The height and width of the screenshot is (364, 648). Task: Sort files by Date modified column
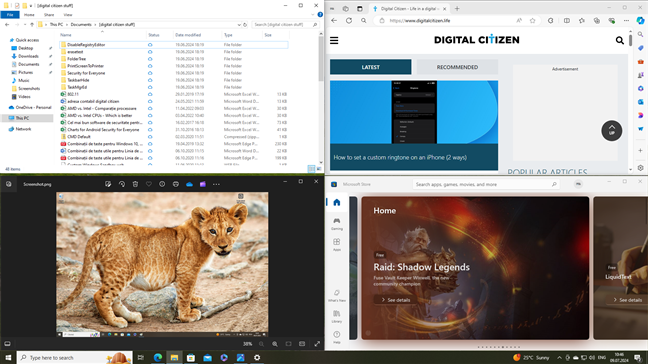pyautogui.click(x=188, y=35)
